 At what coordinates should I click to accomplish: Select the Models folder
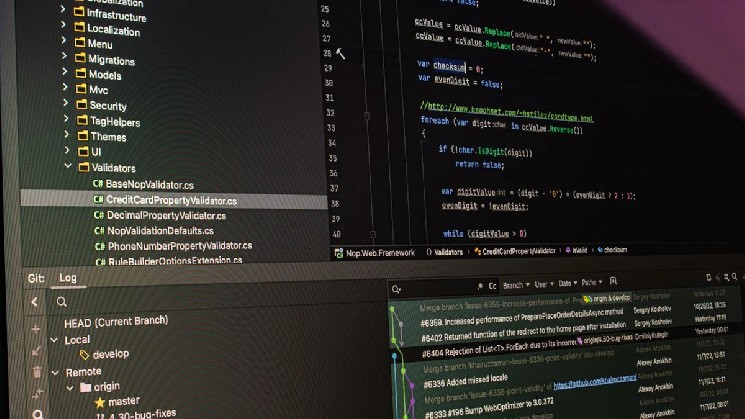tap(105, 75)
